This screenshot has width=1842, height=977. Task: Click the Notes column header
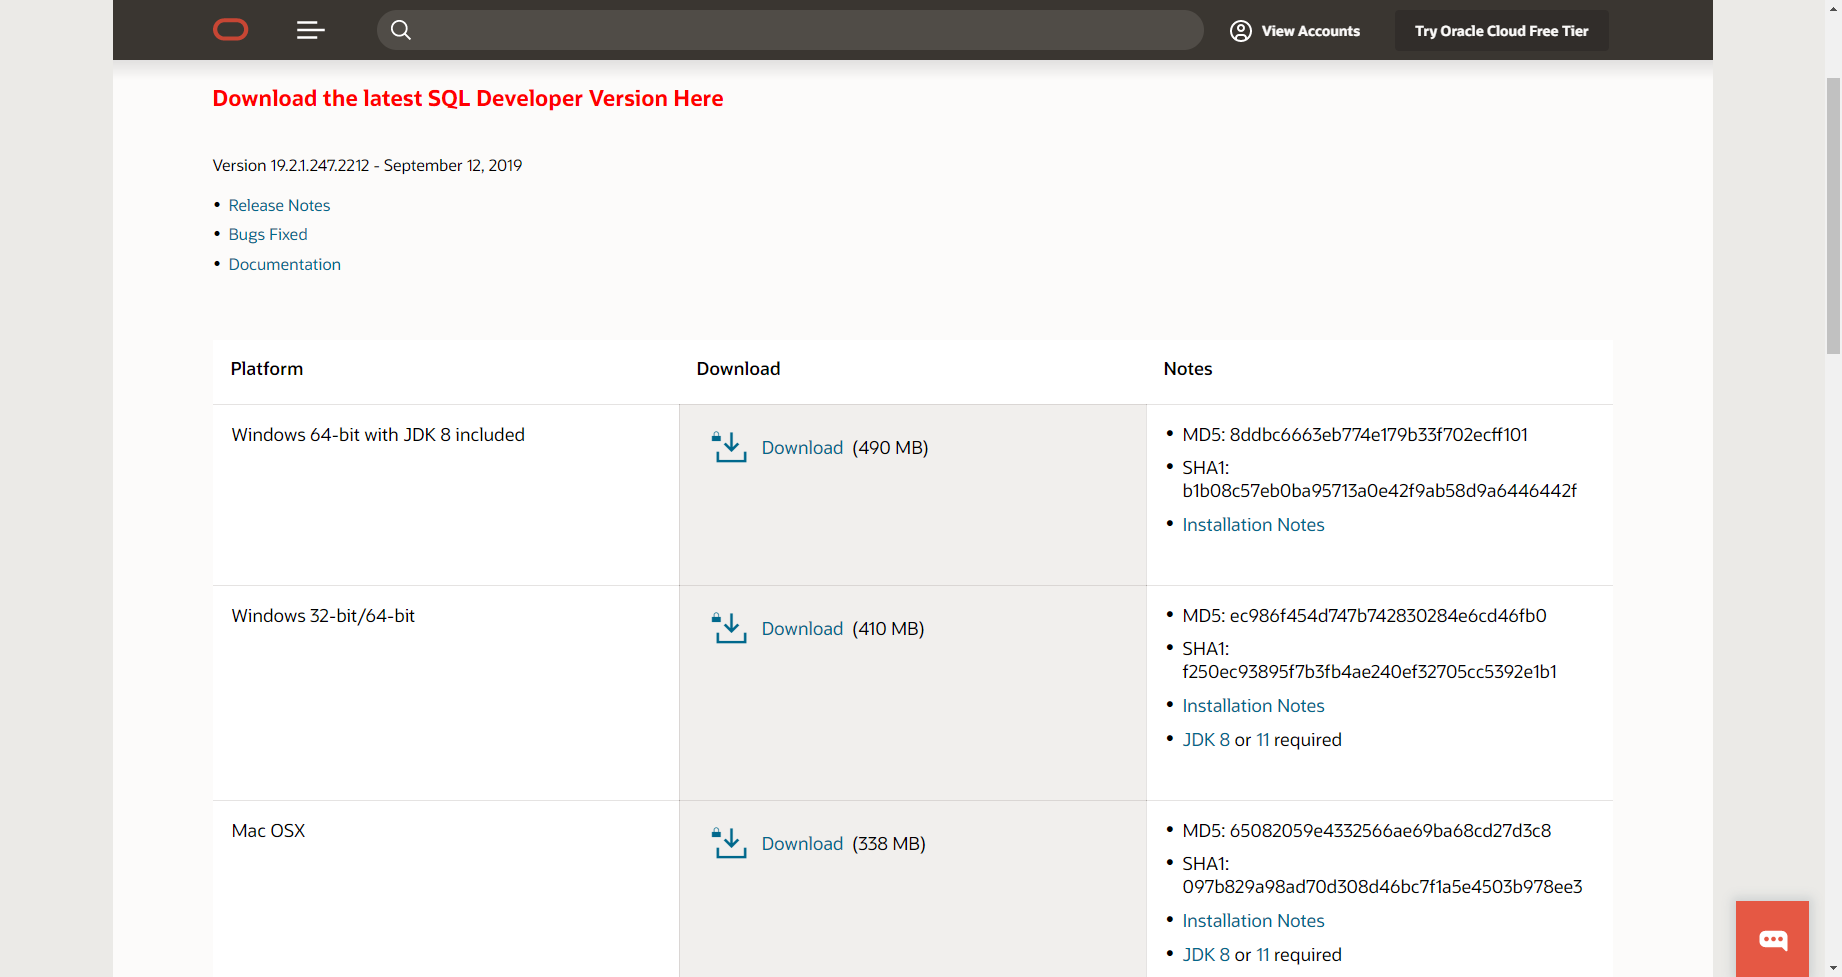pyautogui.click(x=1188, y=369)
